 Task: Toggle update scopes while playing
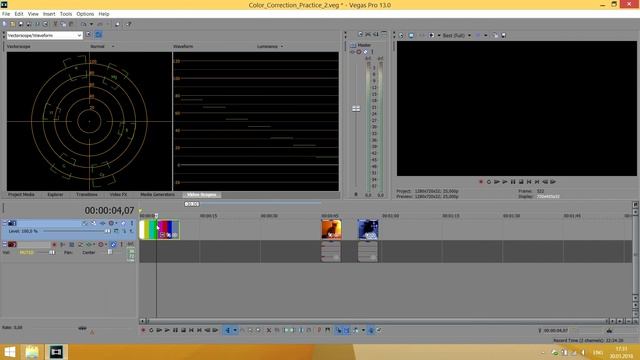98,35
